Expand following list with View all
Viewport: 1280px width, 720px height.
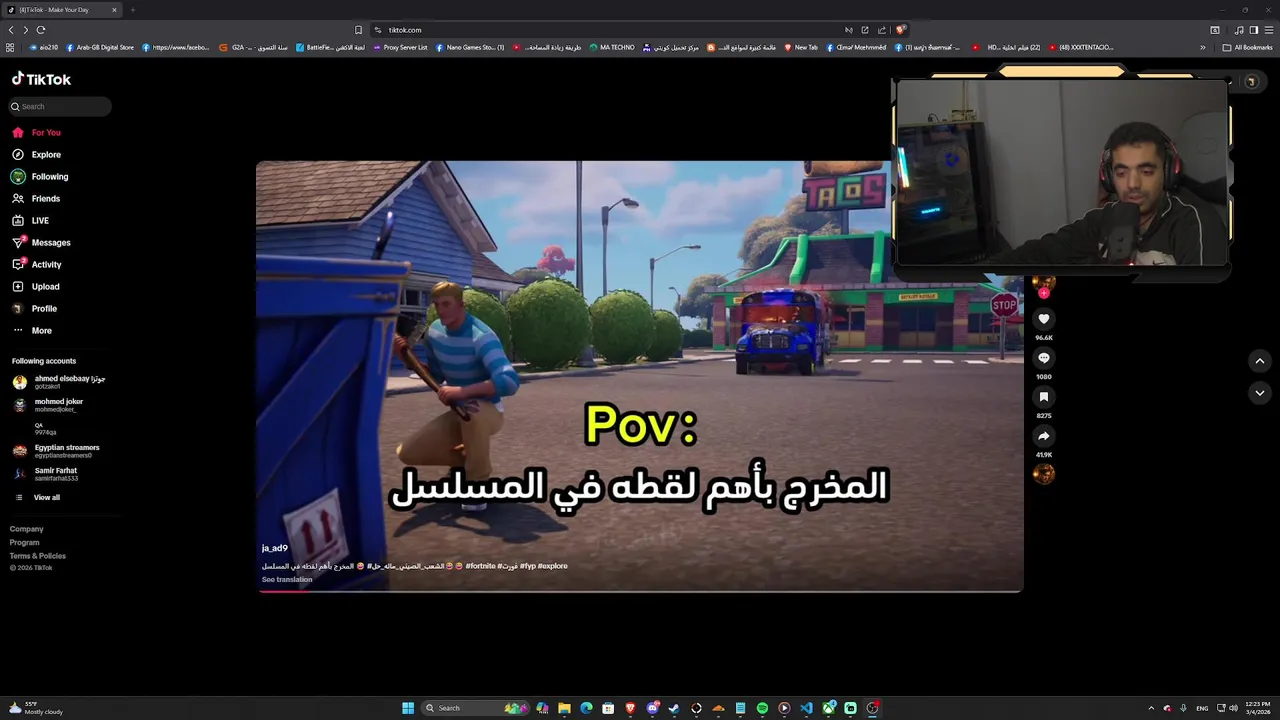pos(46,497)
